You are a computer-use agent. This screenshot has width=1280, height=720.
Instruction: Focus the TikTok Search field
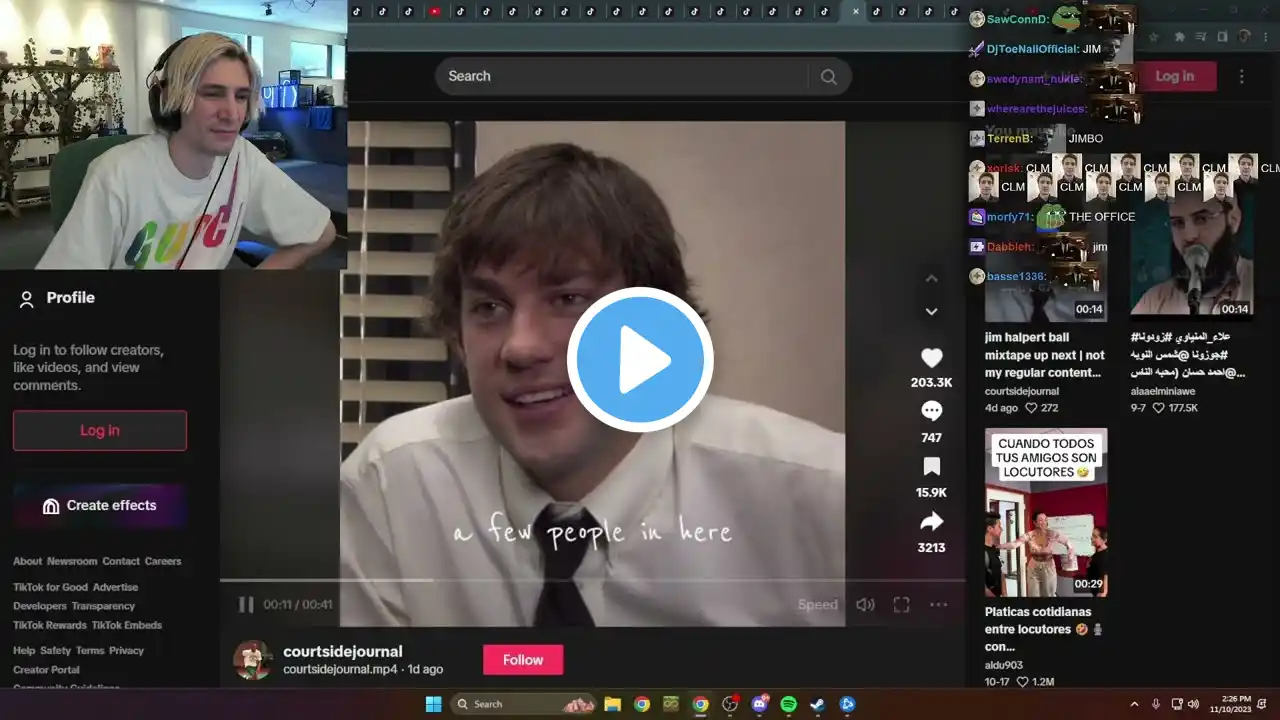(x=643, y=76)
